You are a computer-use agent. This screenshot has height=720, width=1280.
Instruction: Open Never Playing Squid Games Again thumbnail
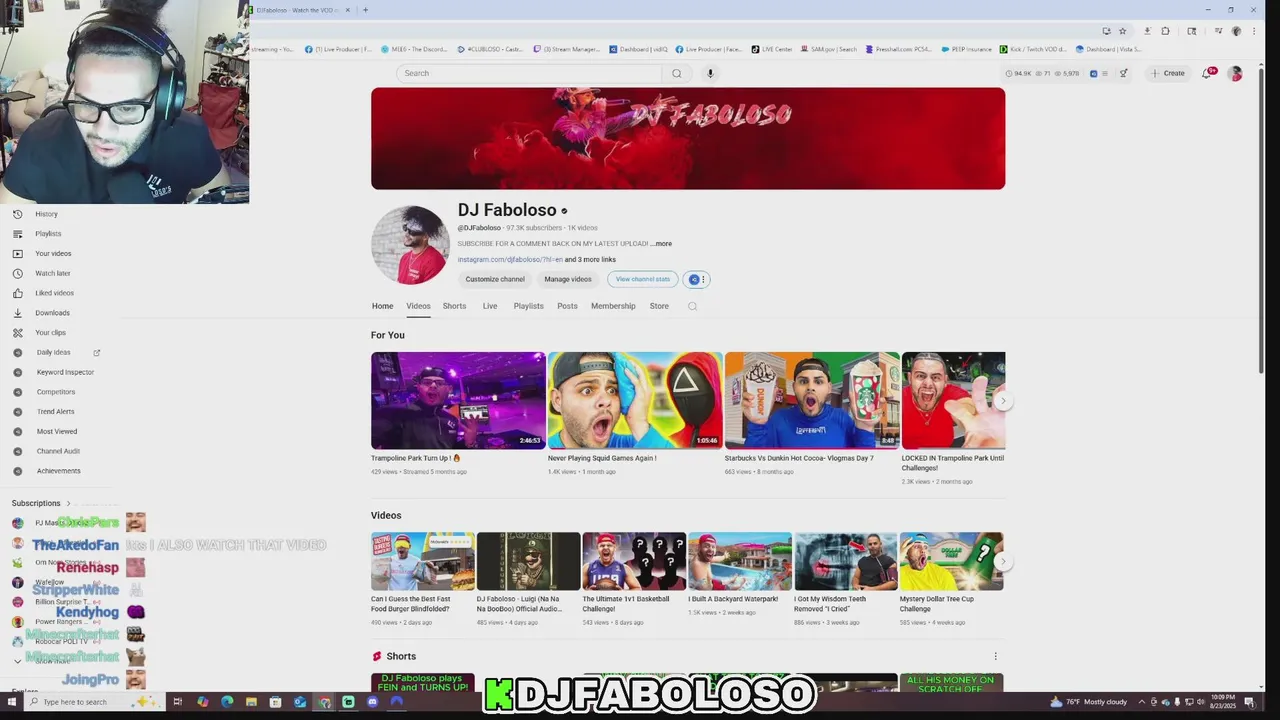[x=635, y=400]
